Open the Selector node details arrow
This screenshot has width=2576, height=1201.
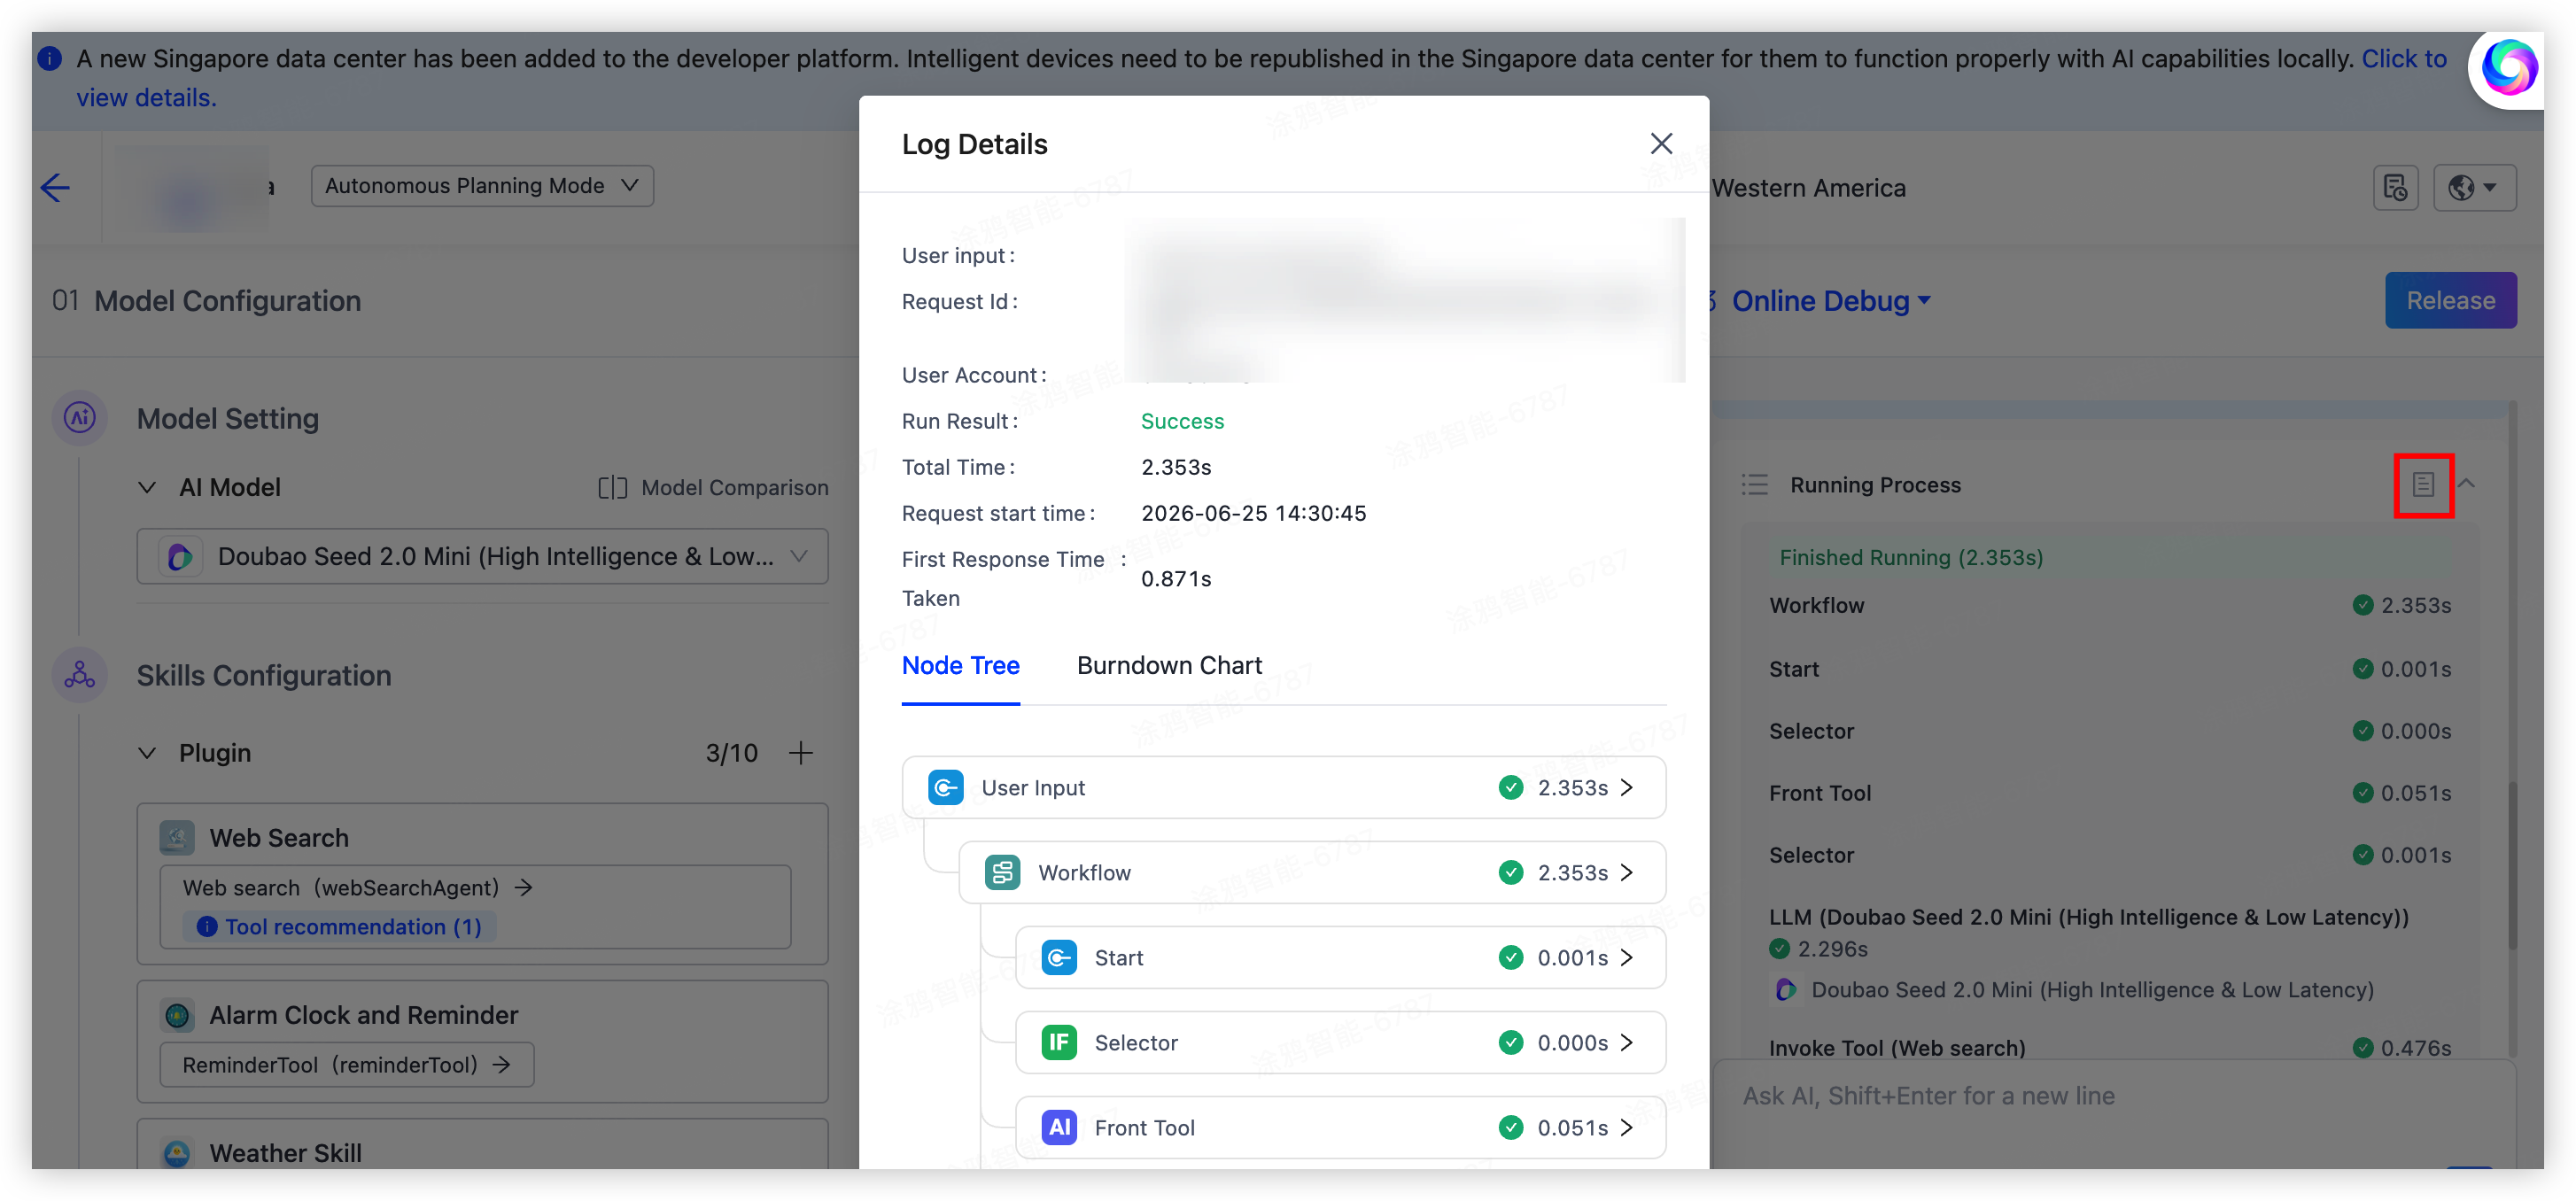tap(1627, 1042)
